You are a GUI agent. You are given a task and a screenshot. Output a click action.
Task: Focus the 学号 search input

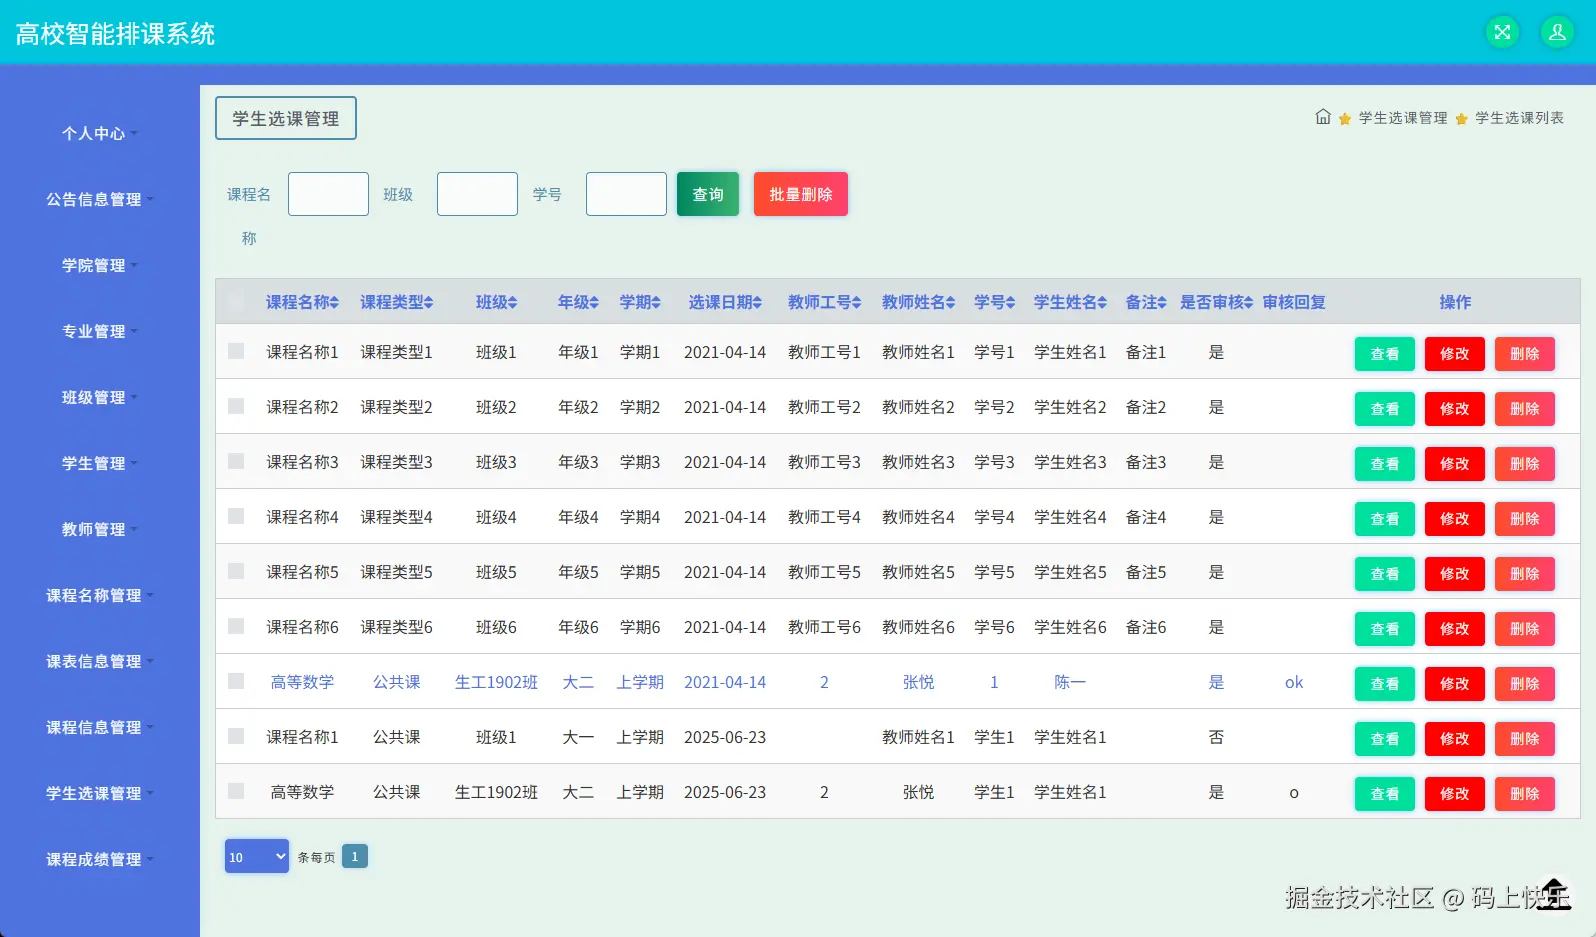626,194
